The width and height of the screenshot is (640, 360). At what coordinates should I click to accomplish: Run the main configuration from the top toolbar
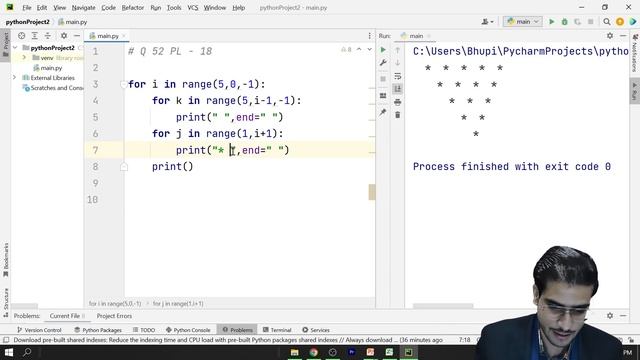tap(551, 22)
